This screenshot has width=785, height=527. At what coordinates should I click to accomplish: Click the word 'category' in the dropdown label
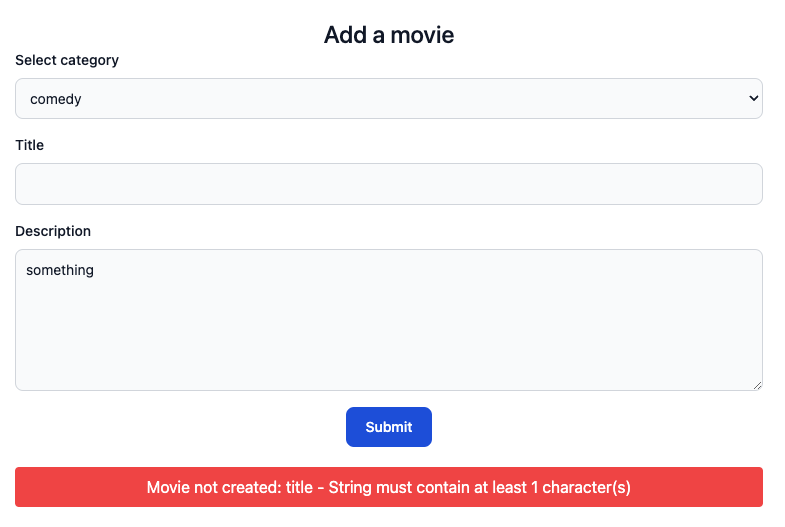click(90, 60)
